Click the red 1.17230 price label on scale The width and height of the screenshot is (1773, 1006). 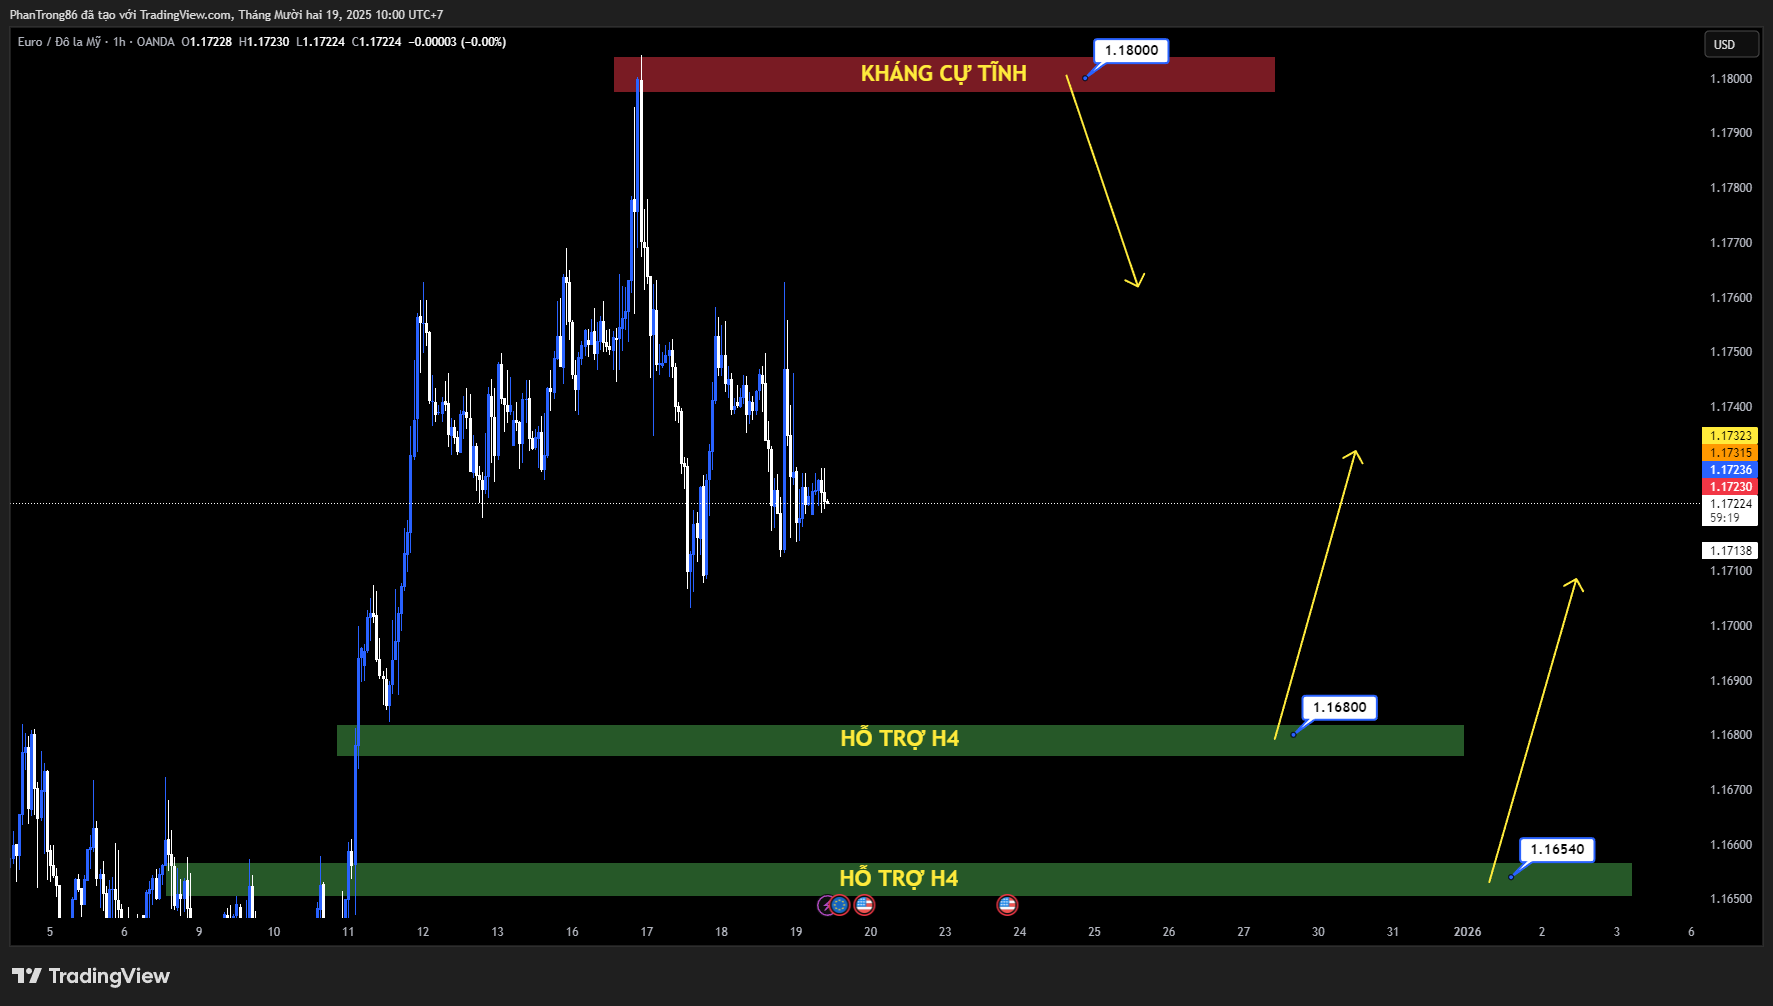coord(1729,485)
